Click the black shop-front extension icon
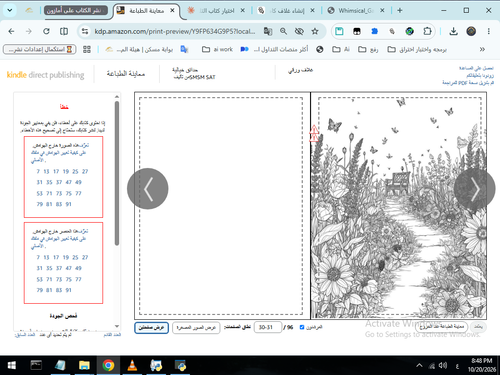Screen dimensions: 500x375 (x=357, y=31)
